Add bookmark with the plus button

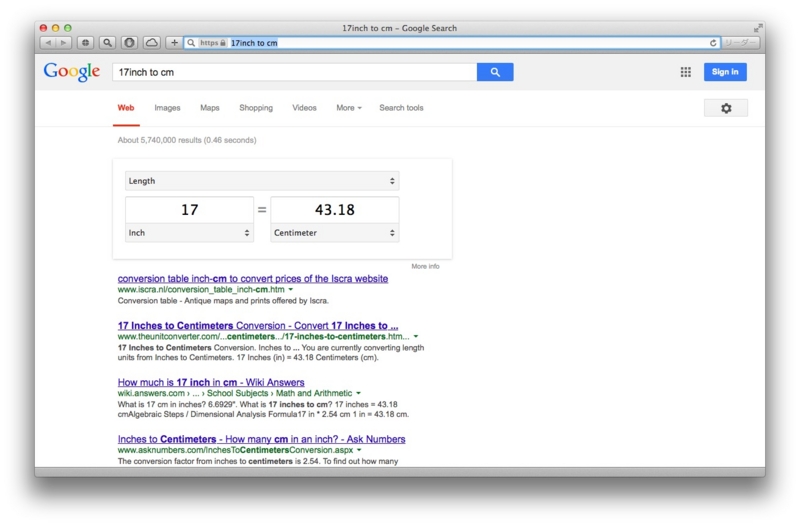click(x=174, y=43)
